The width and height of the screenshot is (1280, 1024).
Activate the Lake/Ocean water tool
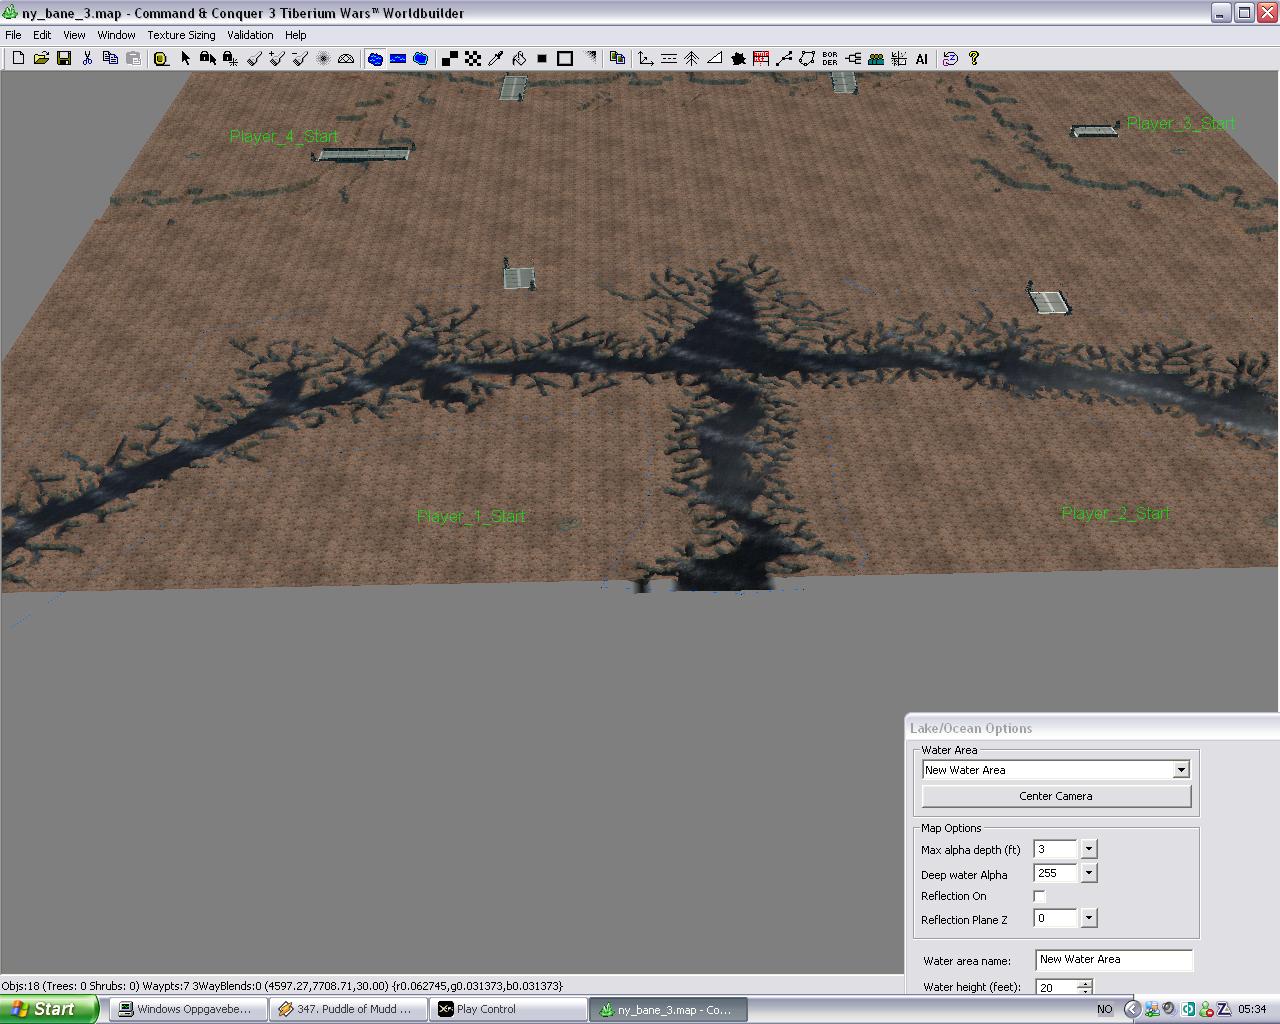[375, 59]
